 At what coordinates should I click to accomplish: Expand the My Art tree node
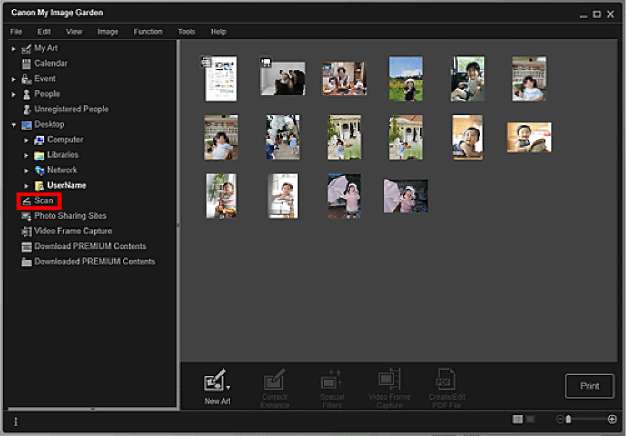pyautogui.click(x=14, y=48)
